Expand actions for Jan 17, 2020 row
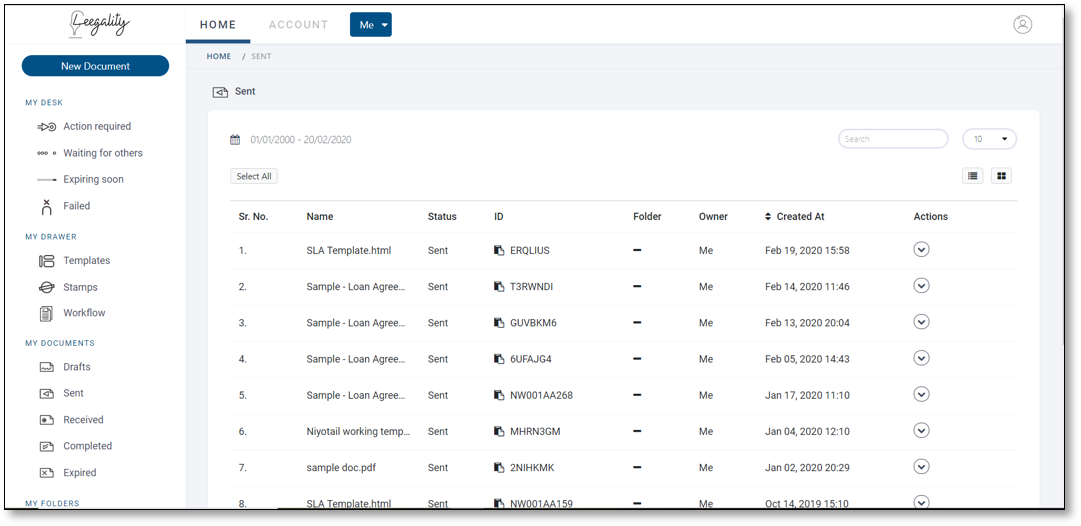1081x526 pixels. [921, 394]
